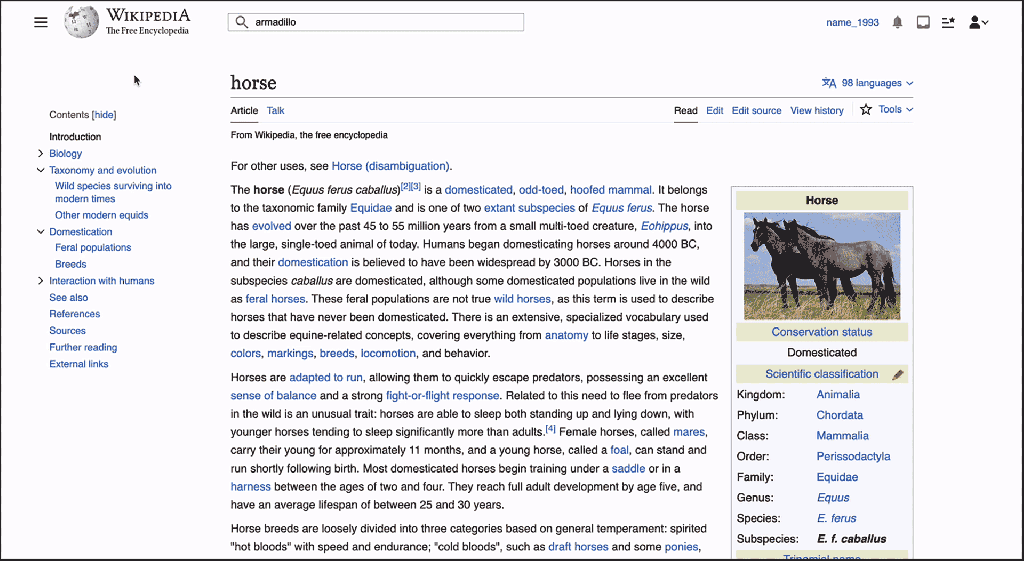The image size is (1024, 561).
Task: Hide the Contents sidebar
Action: [x=105, y=115]
